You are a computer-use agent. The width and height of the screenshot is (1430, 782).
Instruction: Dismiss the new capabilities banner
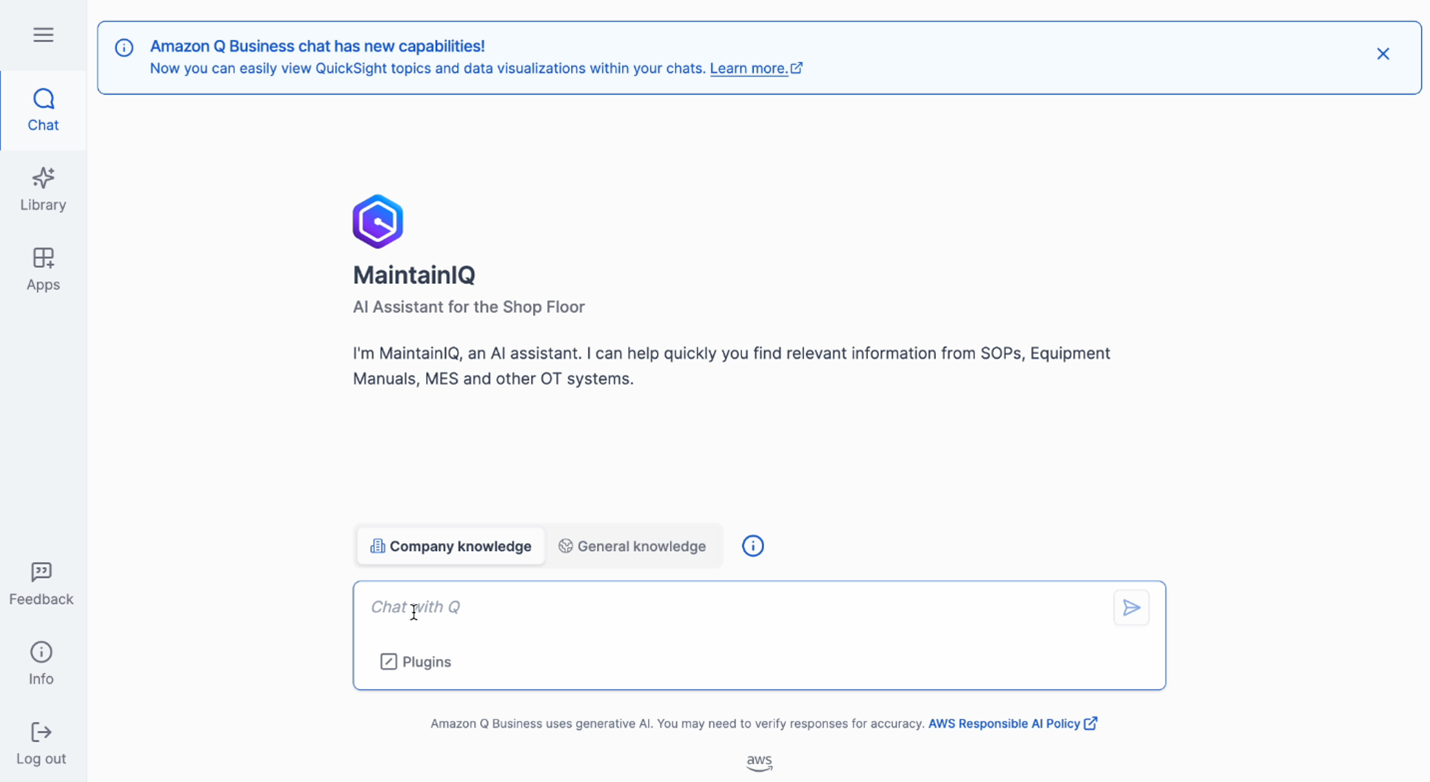coord(1383,54)
